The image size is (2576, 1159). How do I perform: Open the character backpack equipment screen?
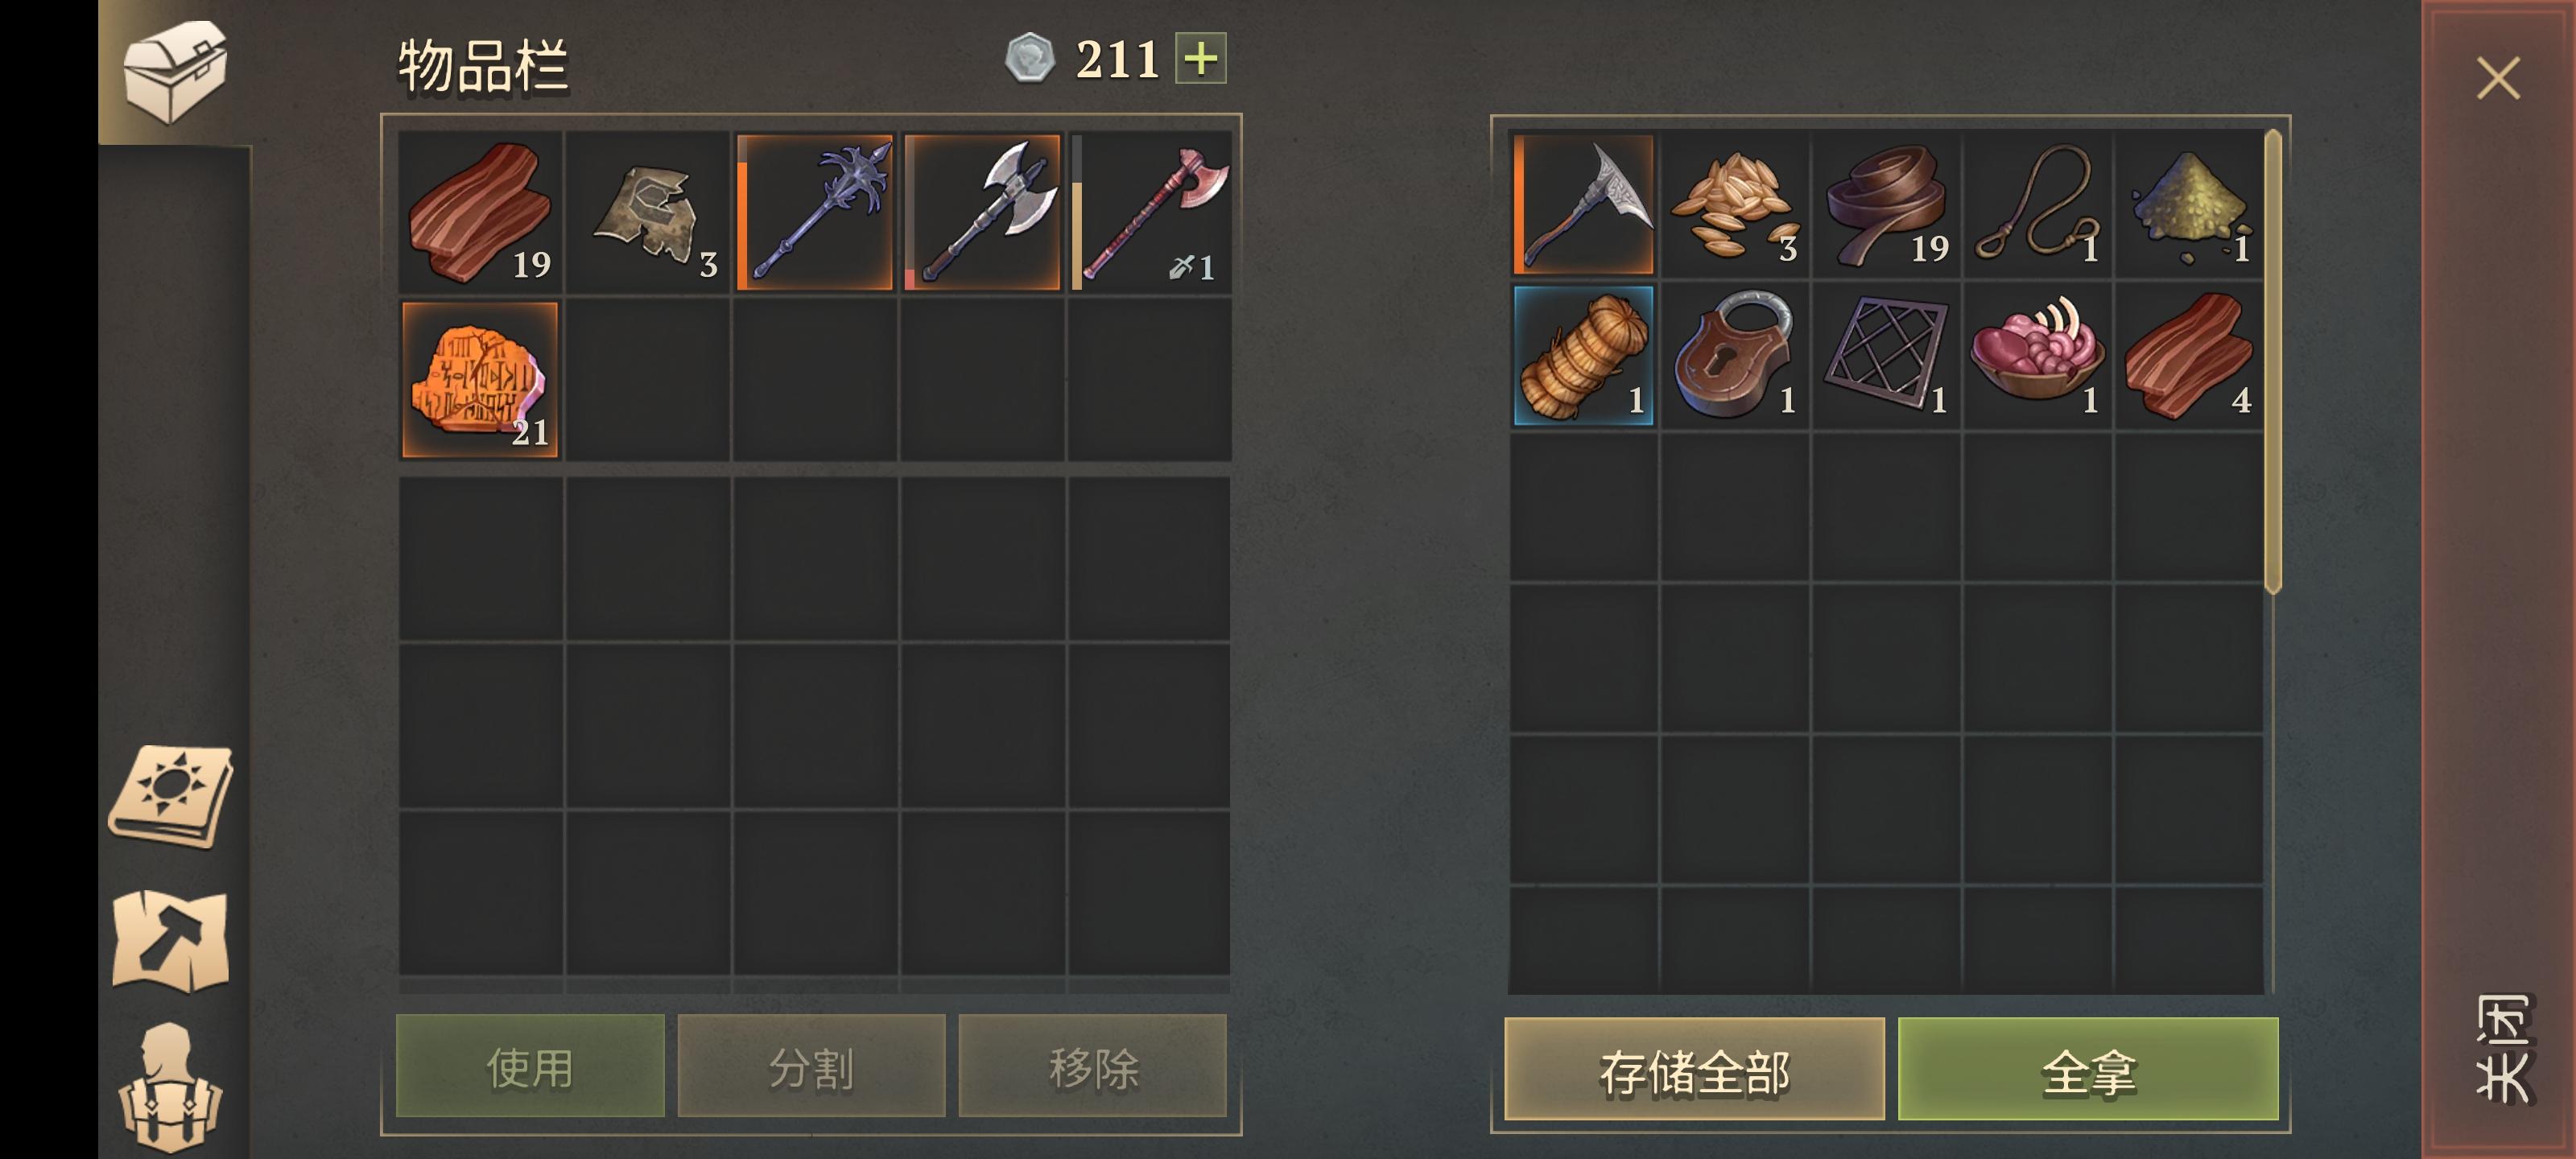coord(171,1088)
